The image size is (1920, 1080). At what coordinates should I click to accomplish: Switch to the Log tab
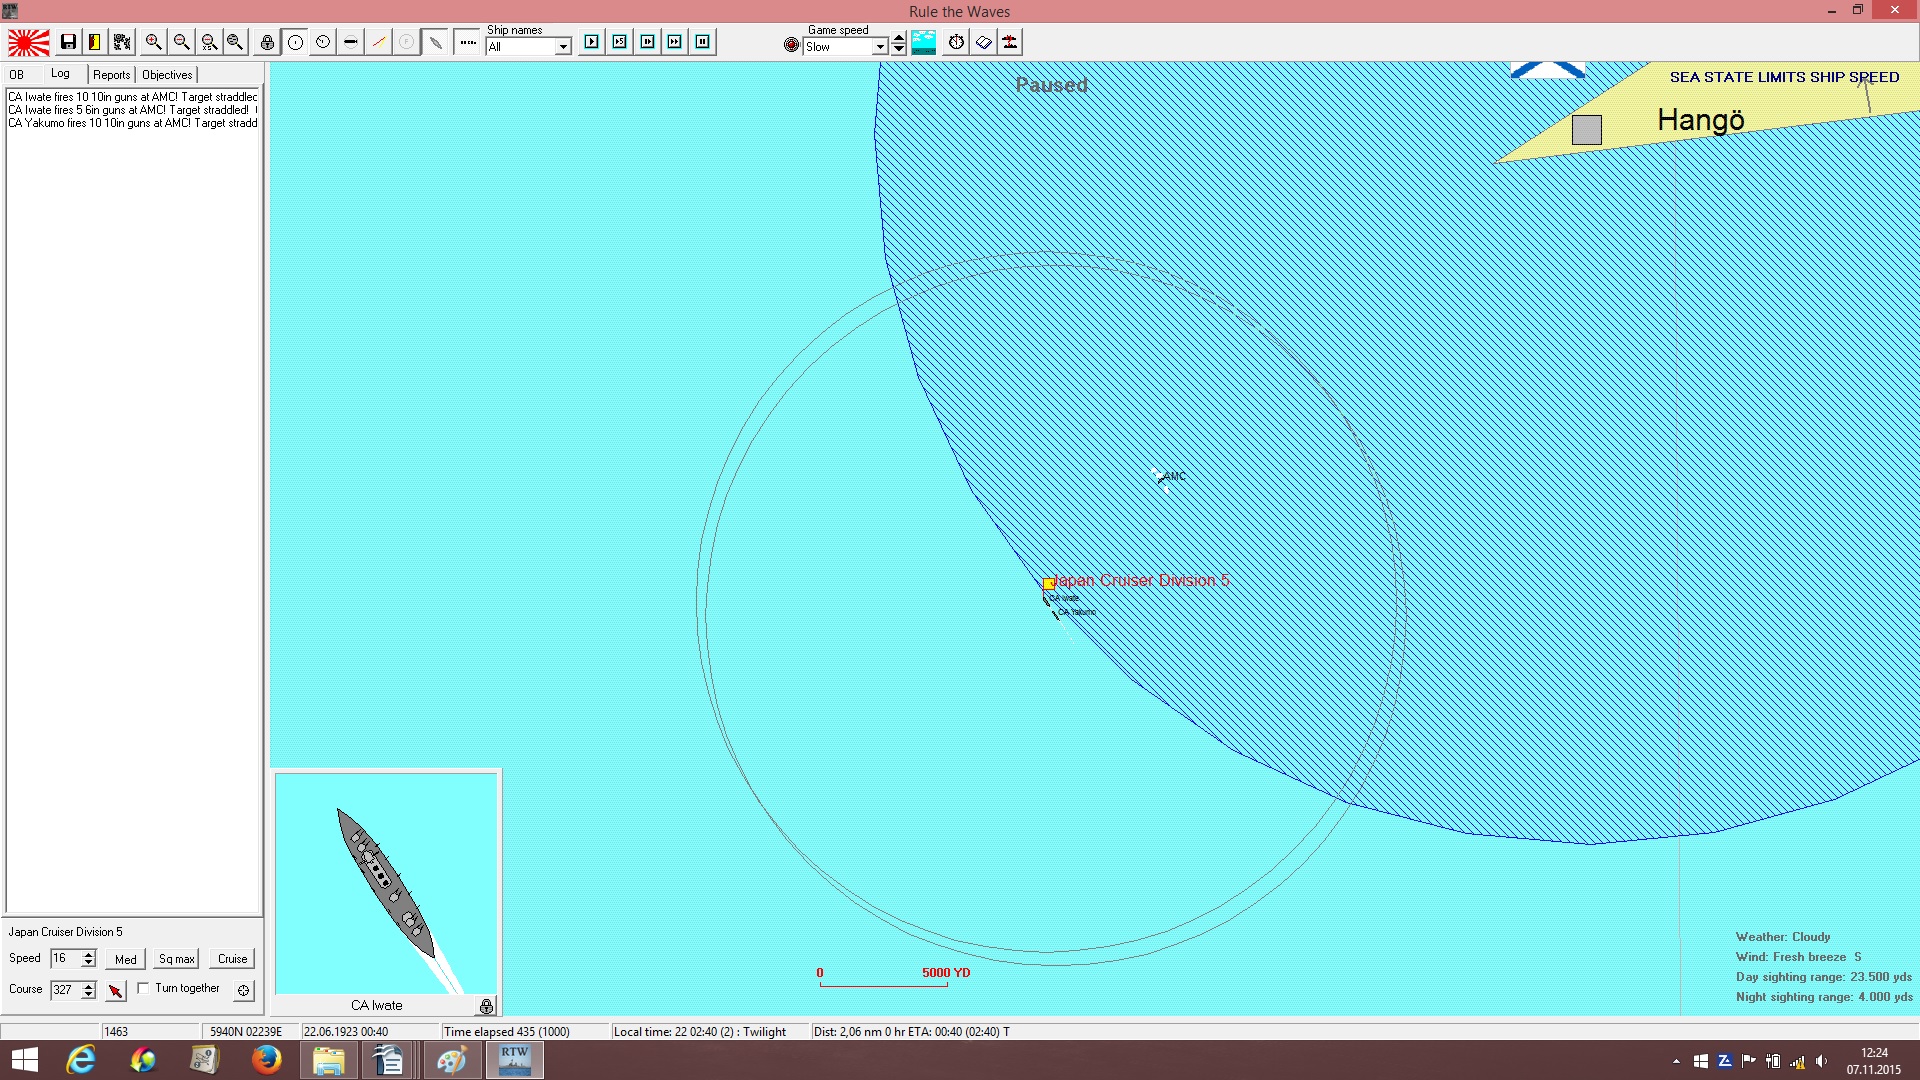(x=61, y=74)
